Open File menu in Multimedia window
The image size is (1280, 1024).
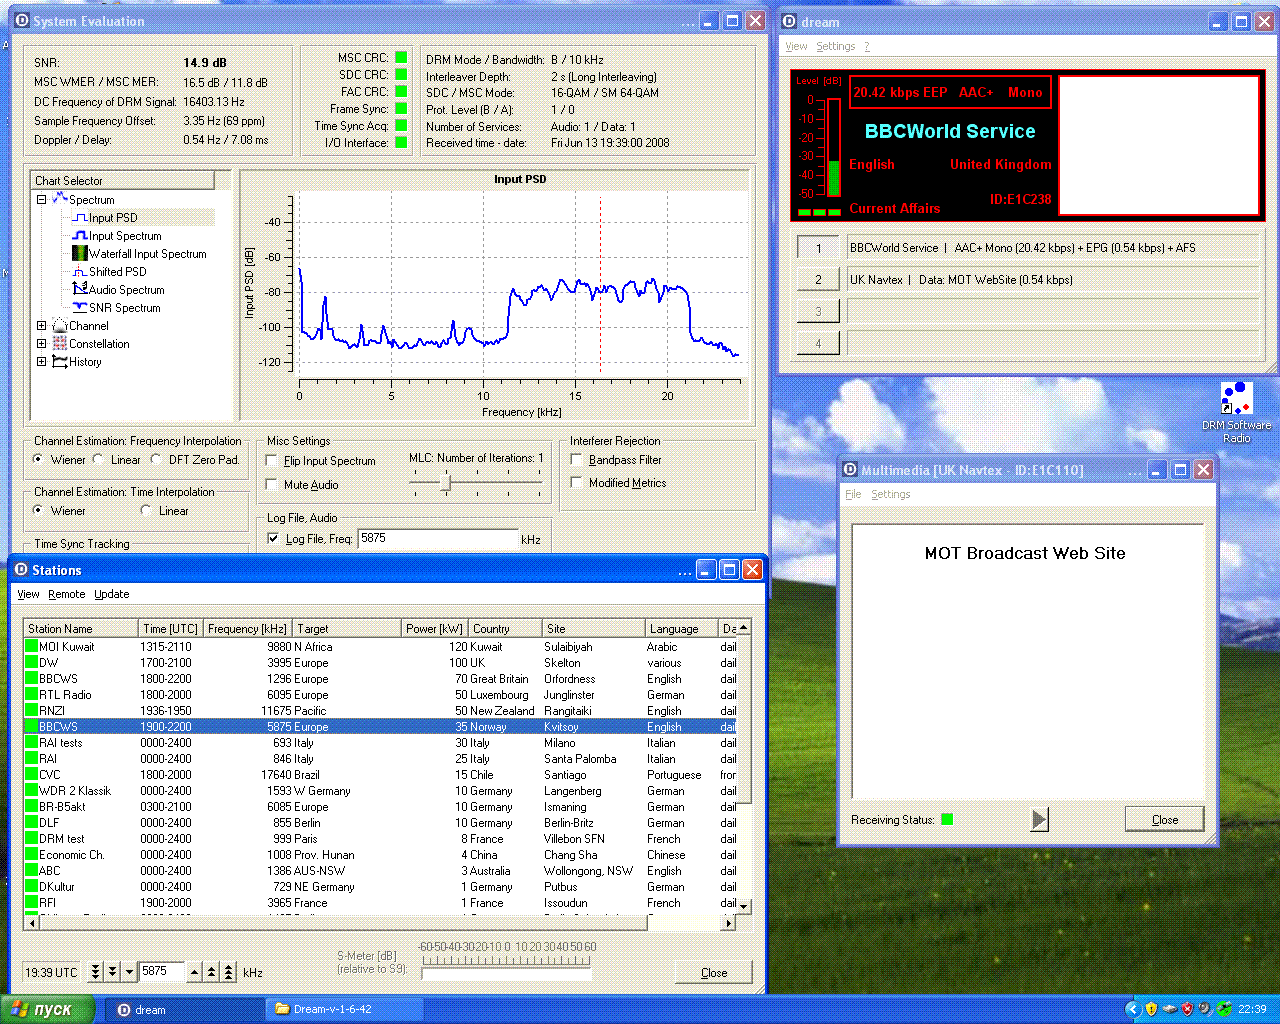853,494
